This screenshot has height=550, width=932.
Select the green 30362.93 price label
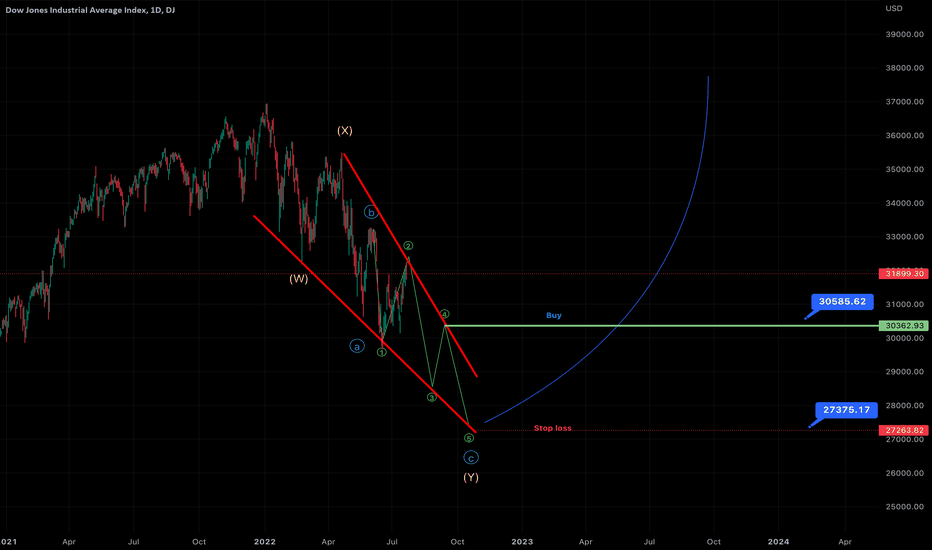point(903,326)
